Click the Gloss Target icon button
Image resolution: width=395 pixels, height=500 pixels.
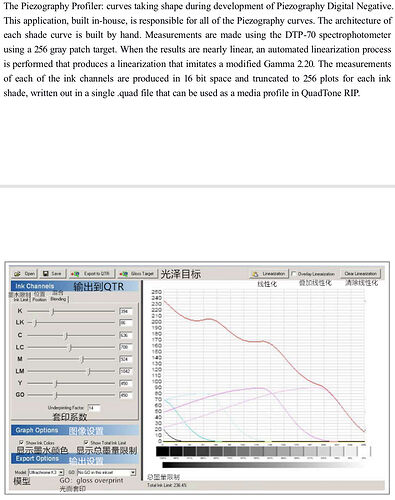click(x=137, y=274)
